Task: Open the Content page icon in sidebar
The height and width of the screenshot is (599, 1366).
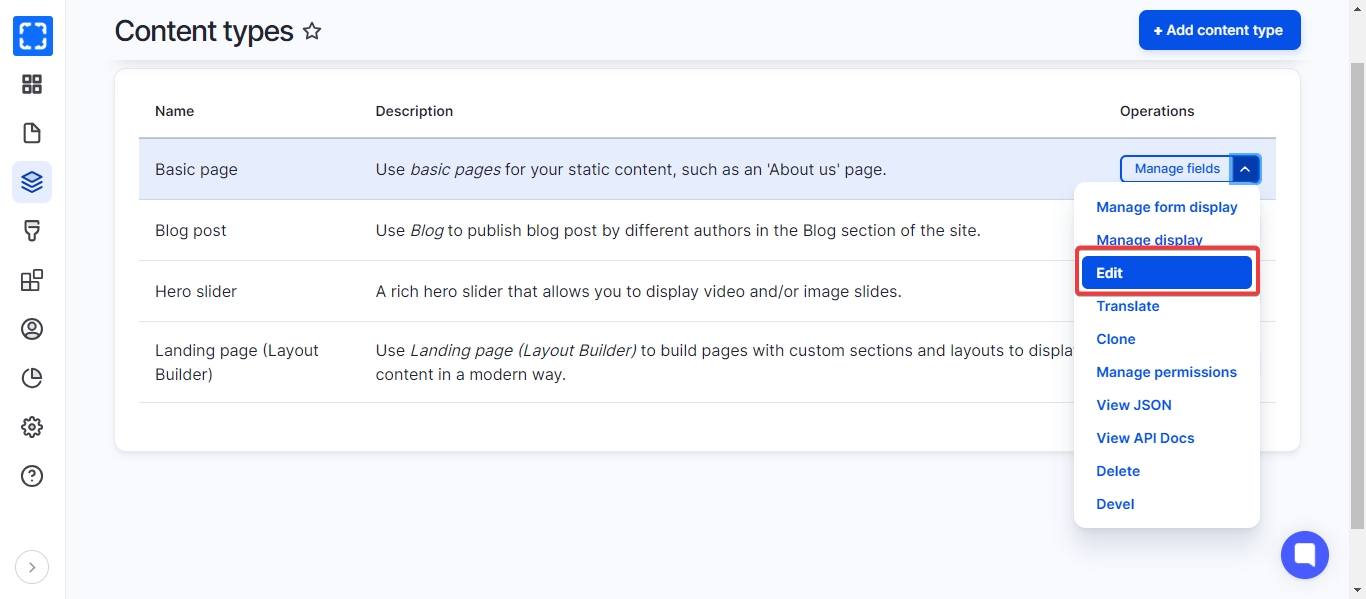Action: coord(32,133)
